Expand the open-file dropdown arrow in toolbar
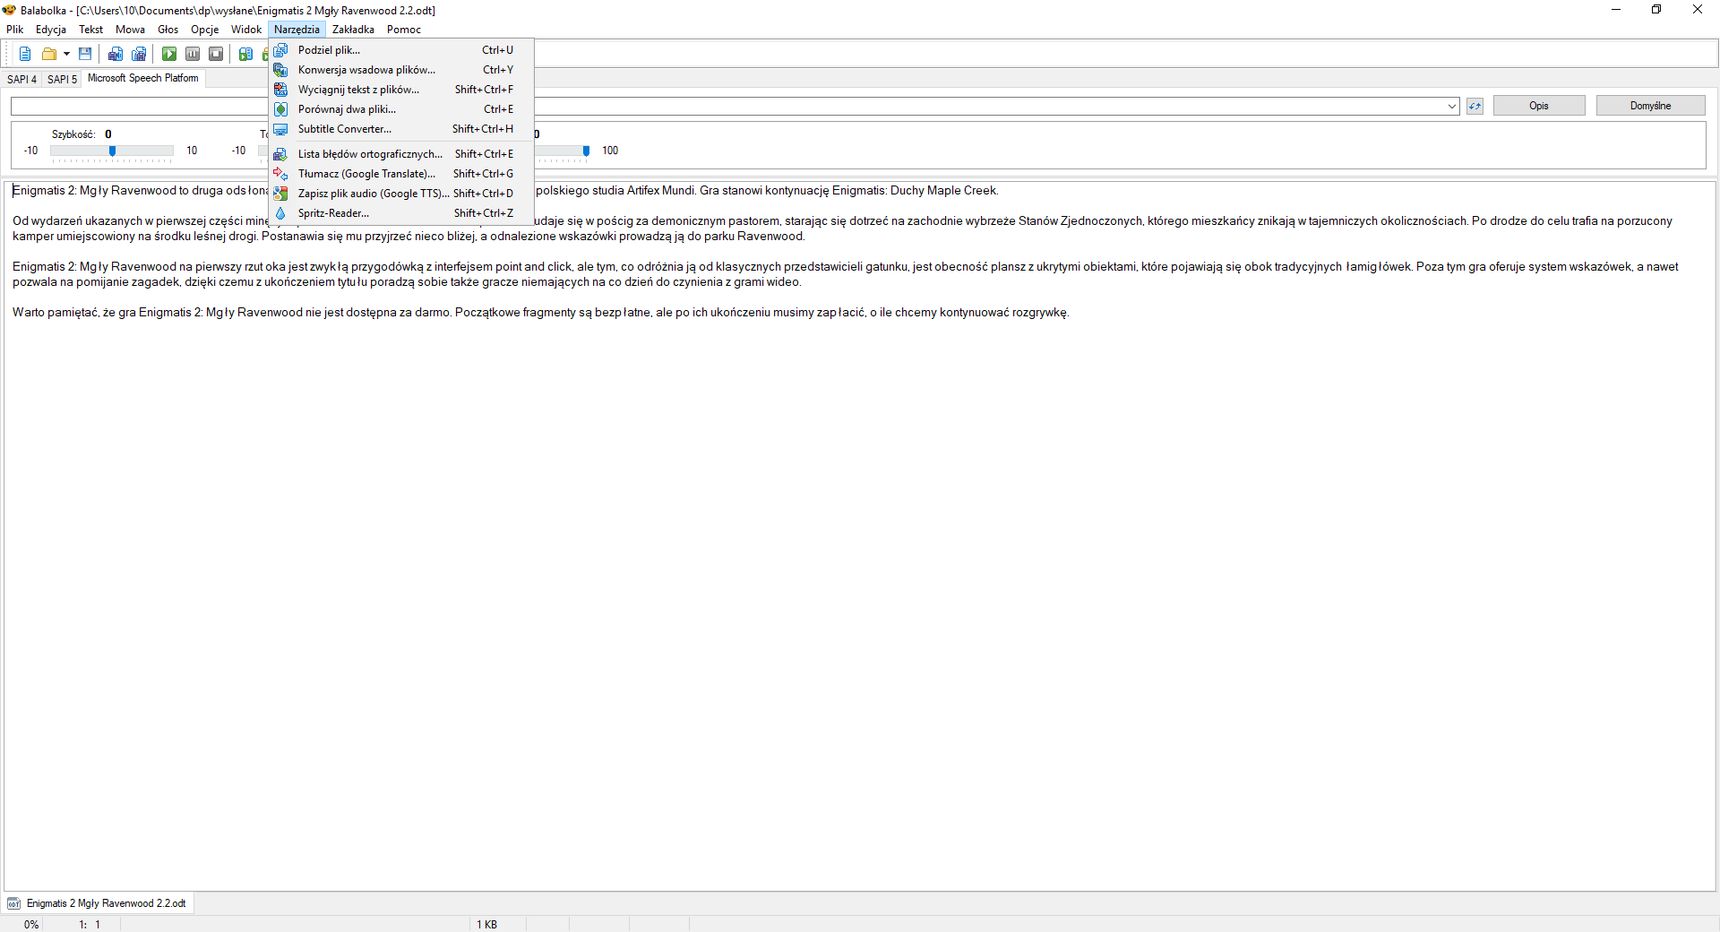The height and width of the screenshot is (932, 1720). (x=66, y=54)
